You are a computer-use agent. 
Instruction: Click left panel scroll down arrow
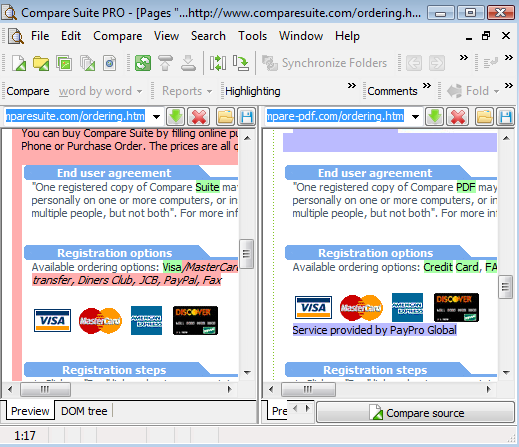pyautogui.click(x=247, y=372)
